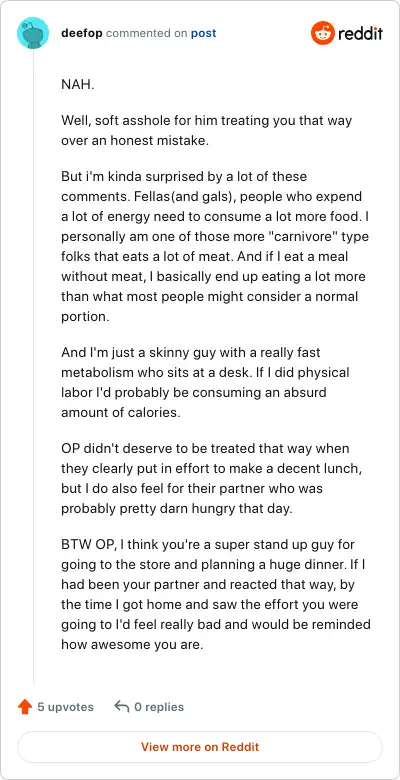
Task: Click the "5 upvotes" count label
Action: point(65,707)
